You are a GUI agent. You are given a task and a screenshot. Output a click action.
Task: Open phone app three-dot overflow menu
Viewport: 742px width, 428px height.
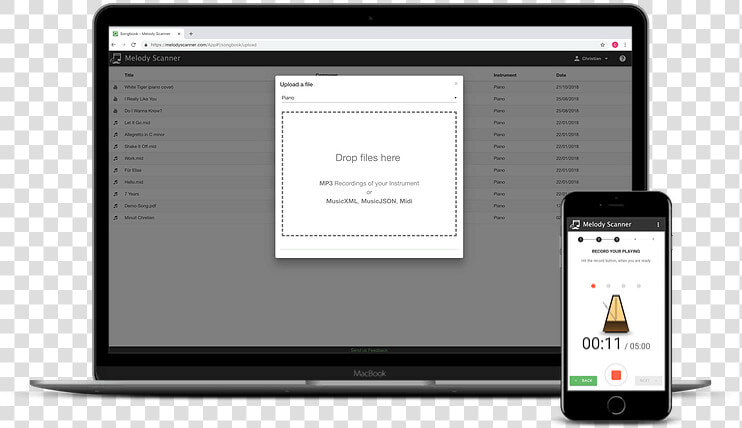pyautogui.click(x=658, y=224)
